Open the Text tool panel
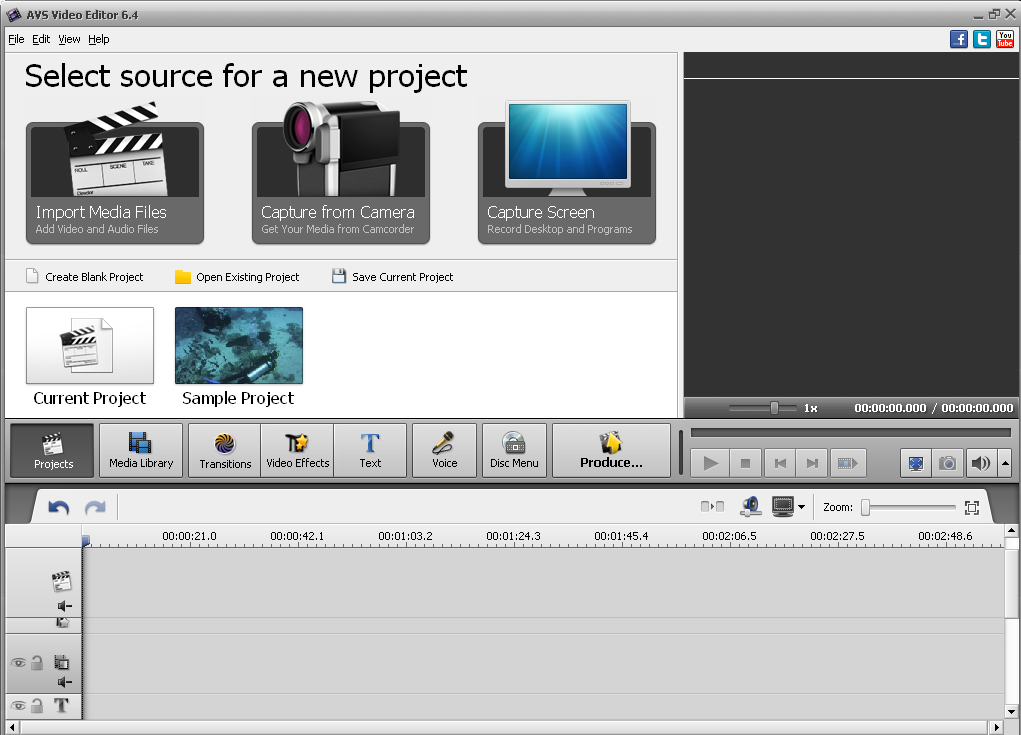Image resolution: width=1021 pixels, height=735 pixels. [x=370, y=451]
